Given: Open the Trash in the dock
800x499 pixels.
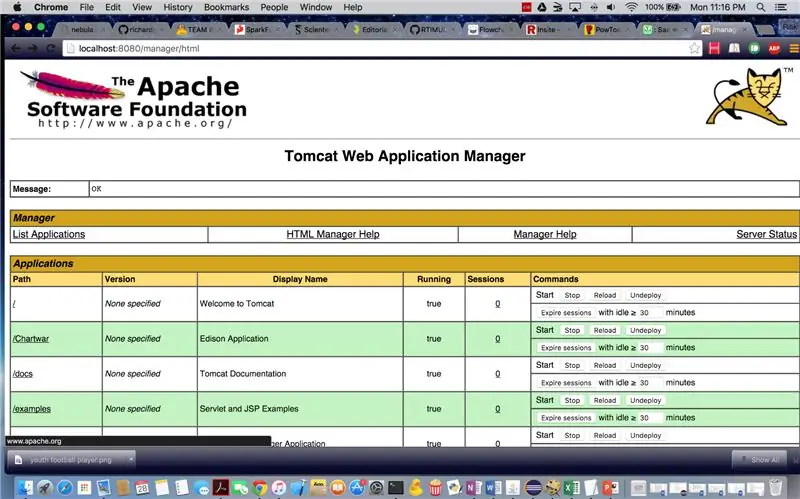Looking at the screenshot, I should point(776,488).
